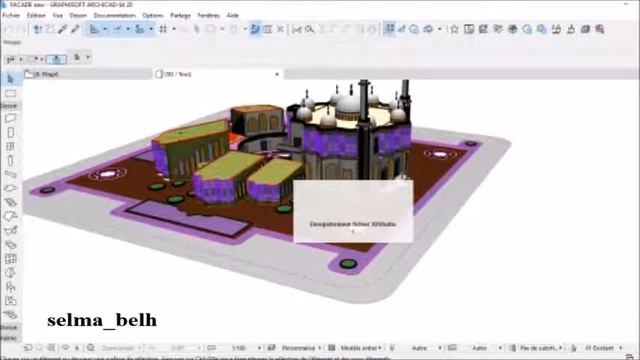
Task: Select the Window tool in the toolbox
Action: [11, 146]
